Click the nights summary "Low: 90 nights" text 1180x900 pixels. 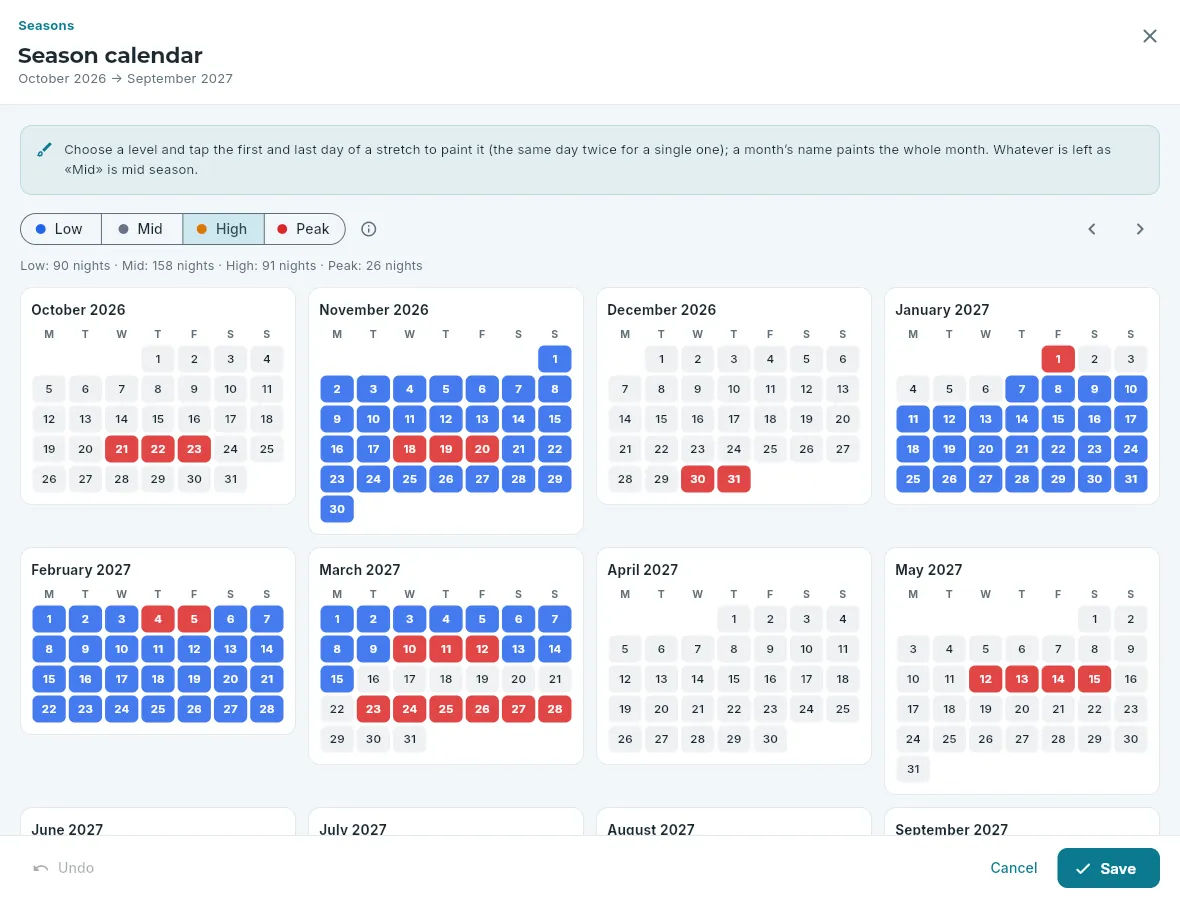[65, 266]
